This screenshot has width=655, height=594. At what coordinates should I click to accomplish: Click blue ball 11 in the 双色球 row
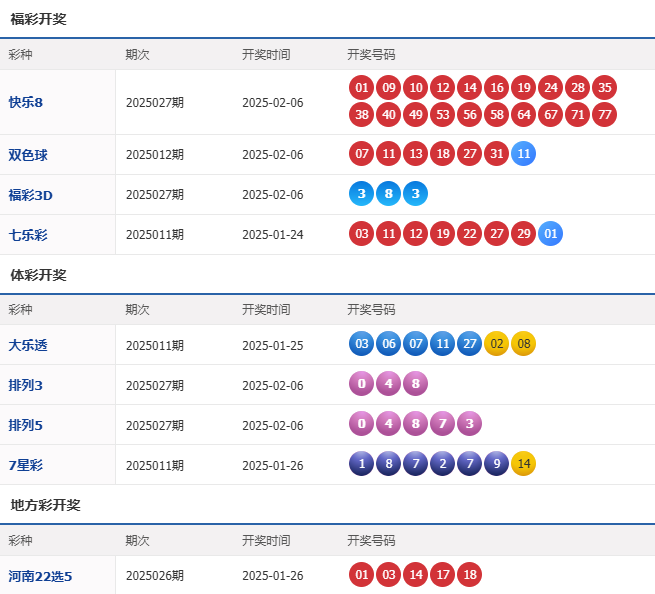[x=524, y=154]
